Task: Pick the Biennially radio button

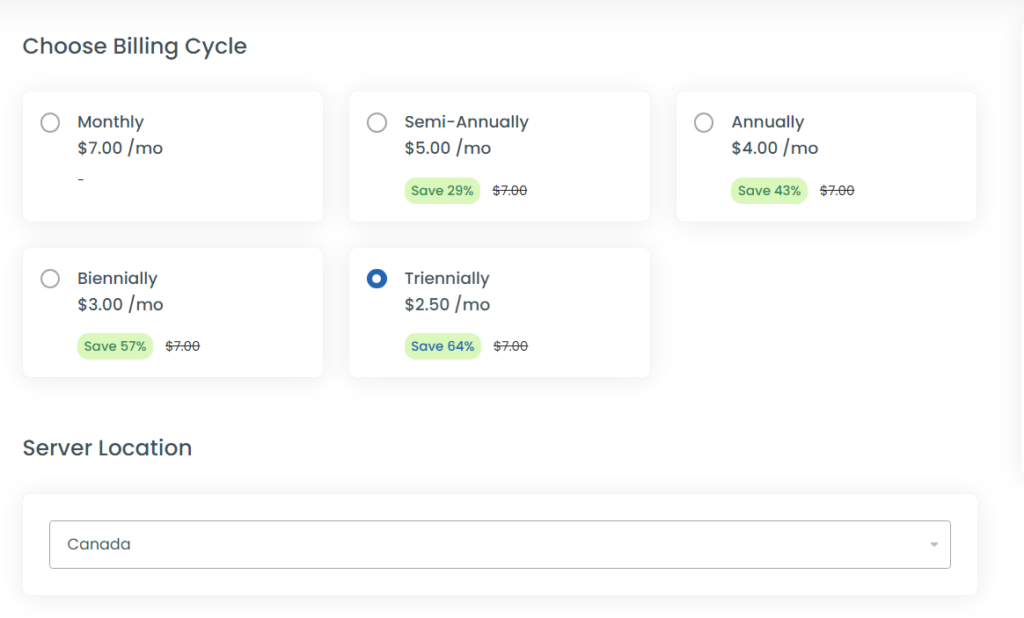Action: point(50,279)
